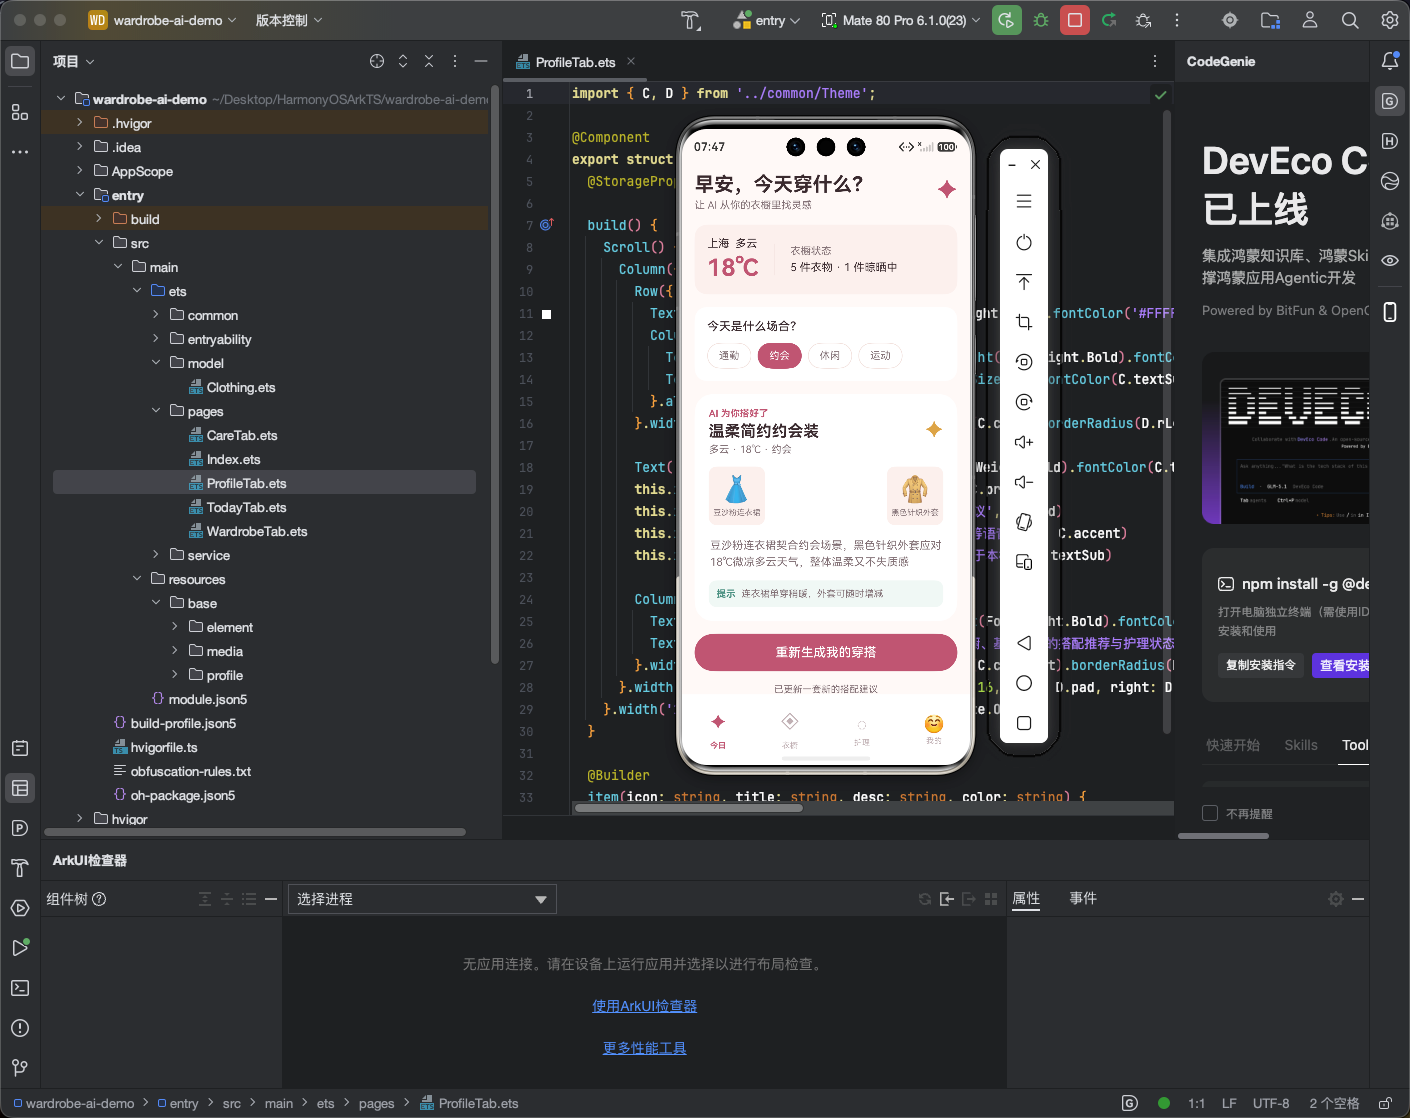Viewport: 1410px width, 1118px height.
Task: Tap the 衣橱 tab in the emulator
Action: (x=790, y=731)
